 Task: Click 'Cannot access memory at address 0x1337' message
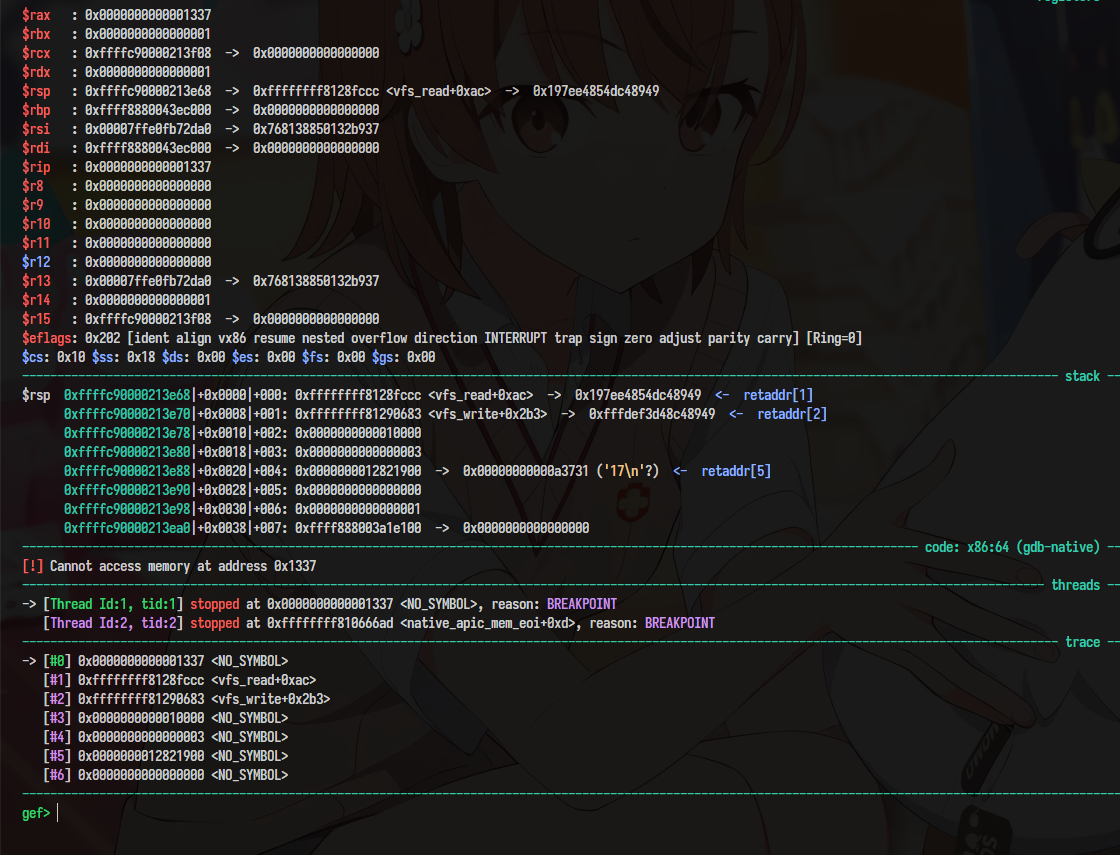pos(183,566)
